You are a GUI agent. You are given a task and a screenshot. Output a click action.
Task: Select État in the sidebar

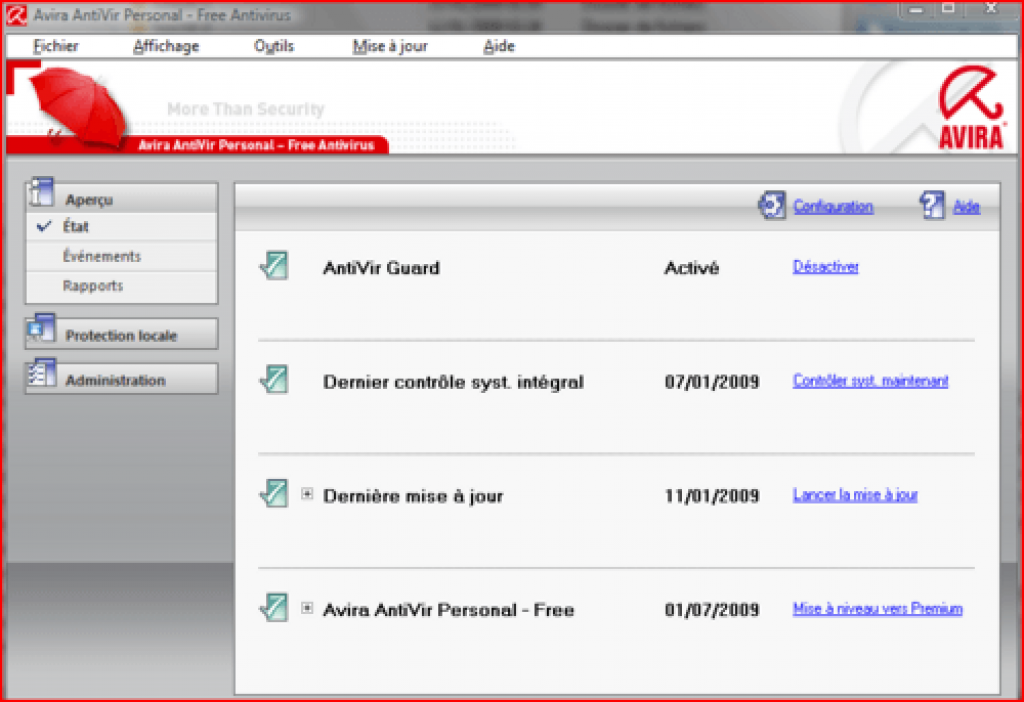click(121, 227)
